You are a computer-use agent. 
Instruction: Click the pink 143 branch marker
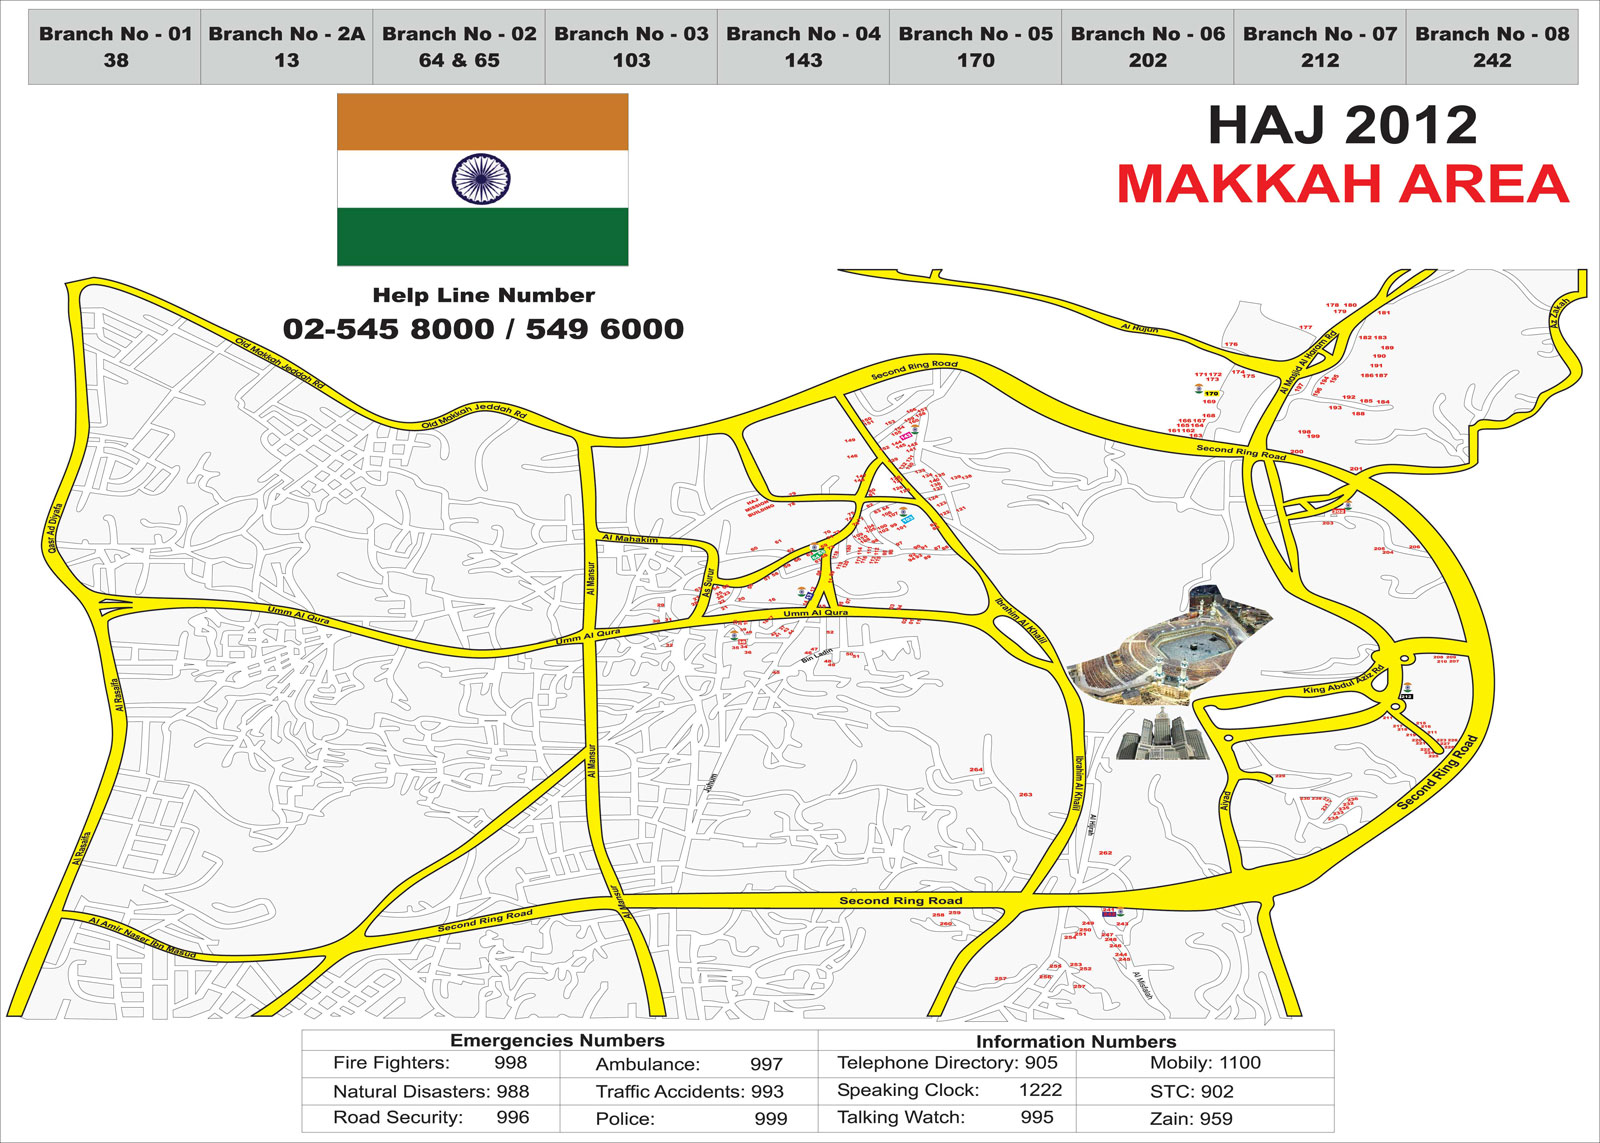click(x=906, y=436)
